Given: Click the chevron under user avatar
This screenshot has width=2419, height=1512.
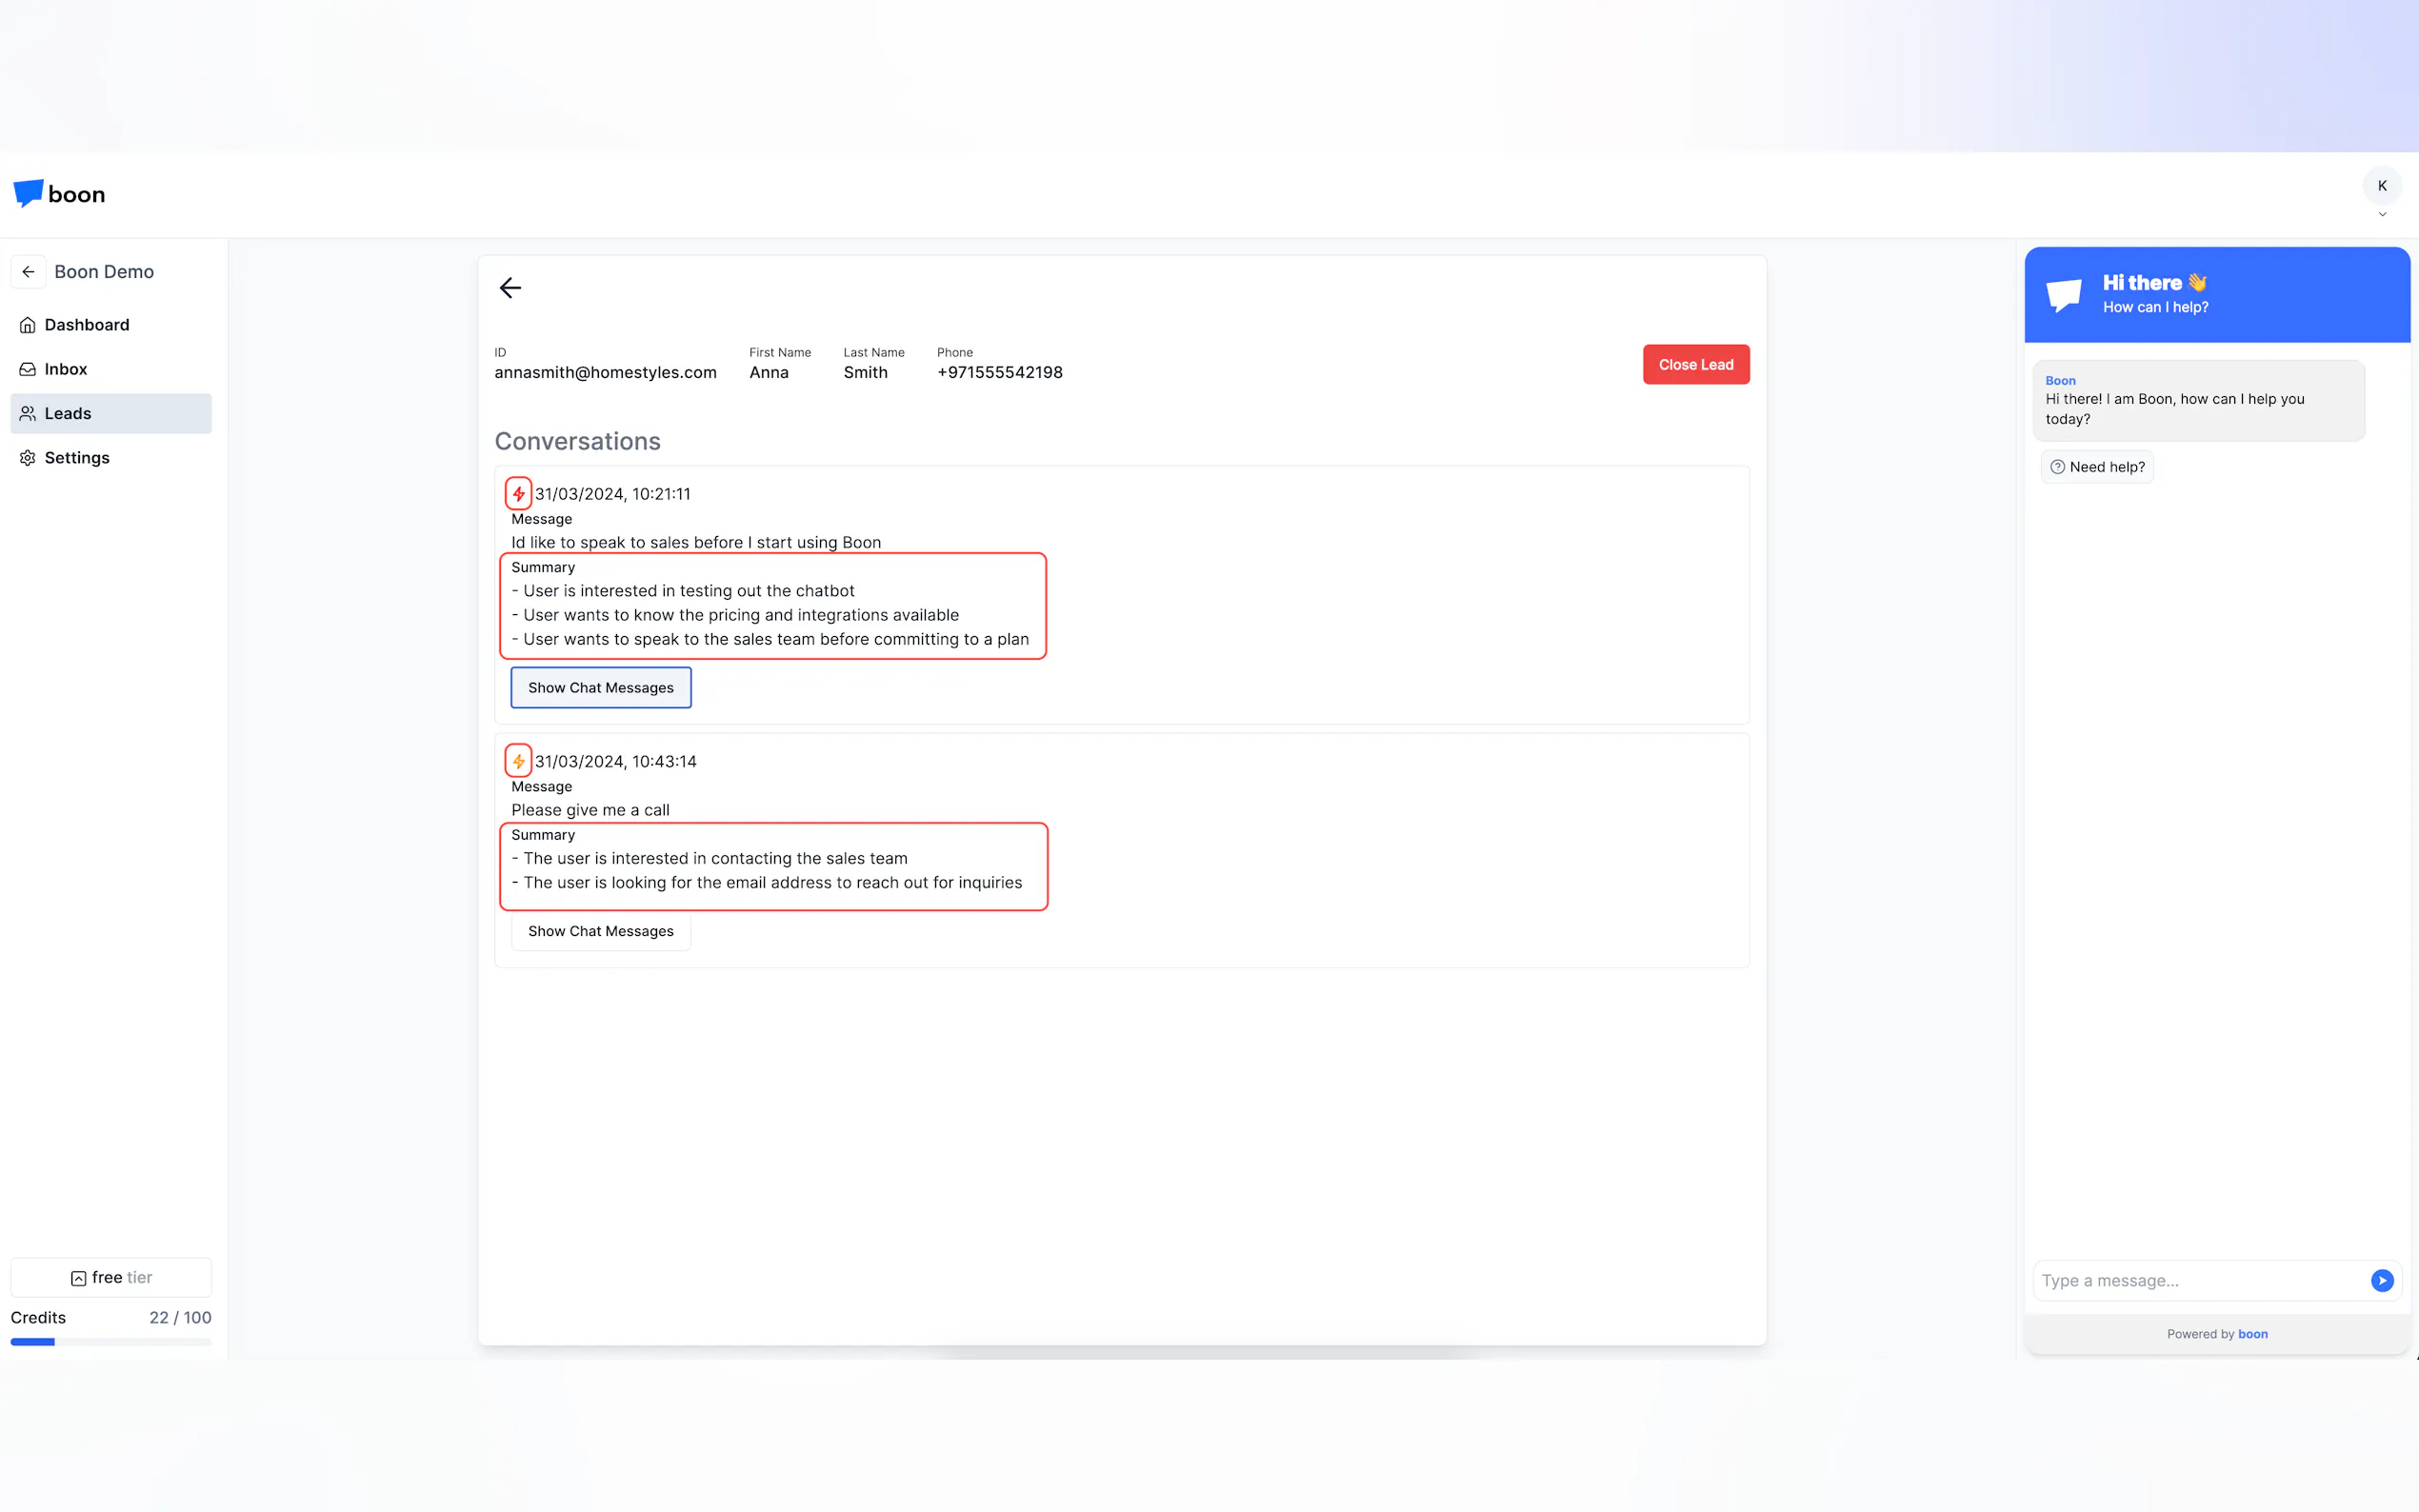Looking at the screenshot, I should 2381,214.
